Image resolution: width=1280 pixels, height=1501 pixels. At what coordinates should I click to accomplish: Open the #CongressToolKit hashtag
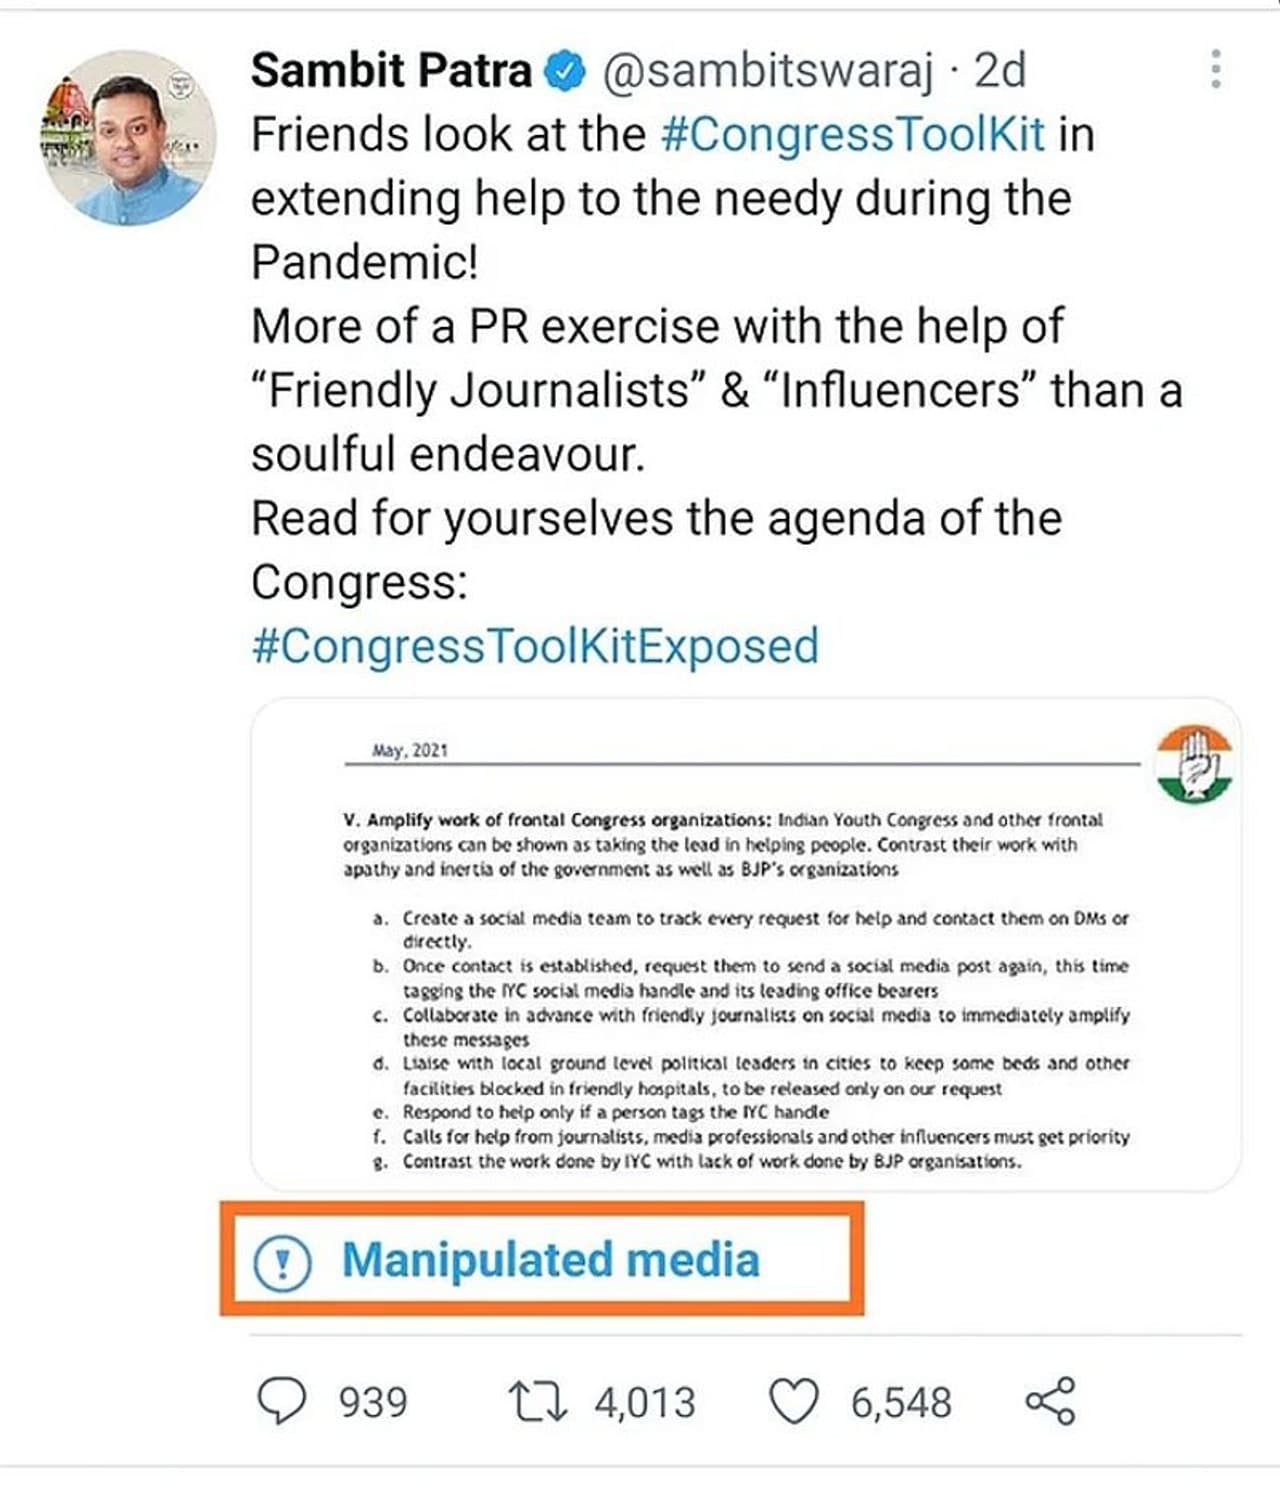pyautogui.click(x=853, y=134)
